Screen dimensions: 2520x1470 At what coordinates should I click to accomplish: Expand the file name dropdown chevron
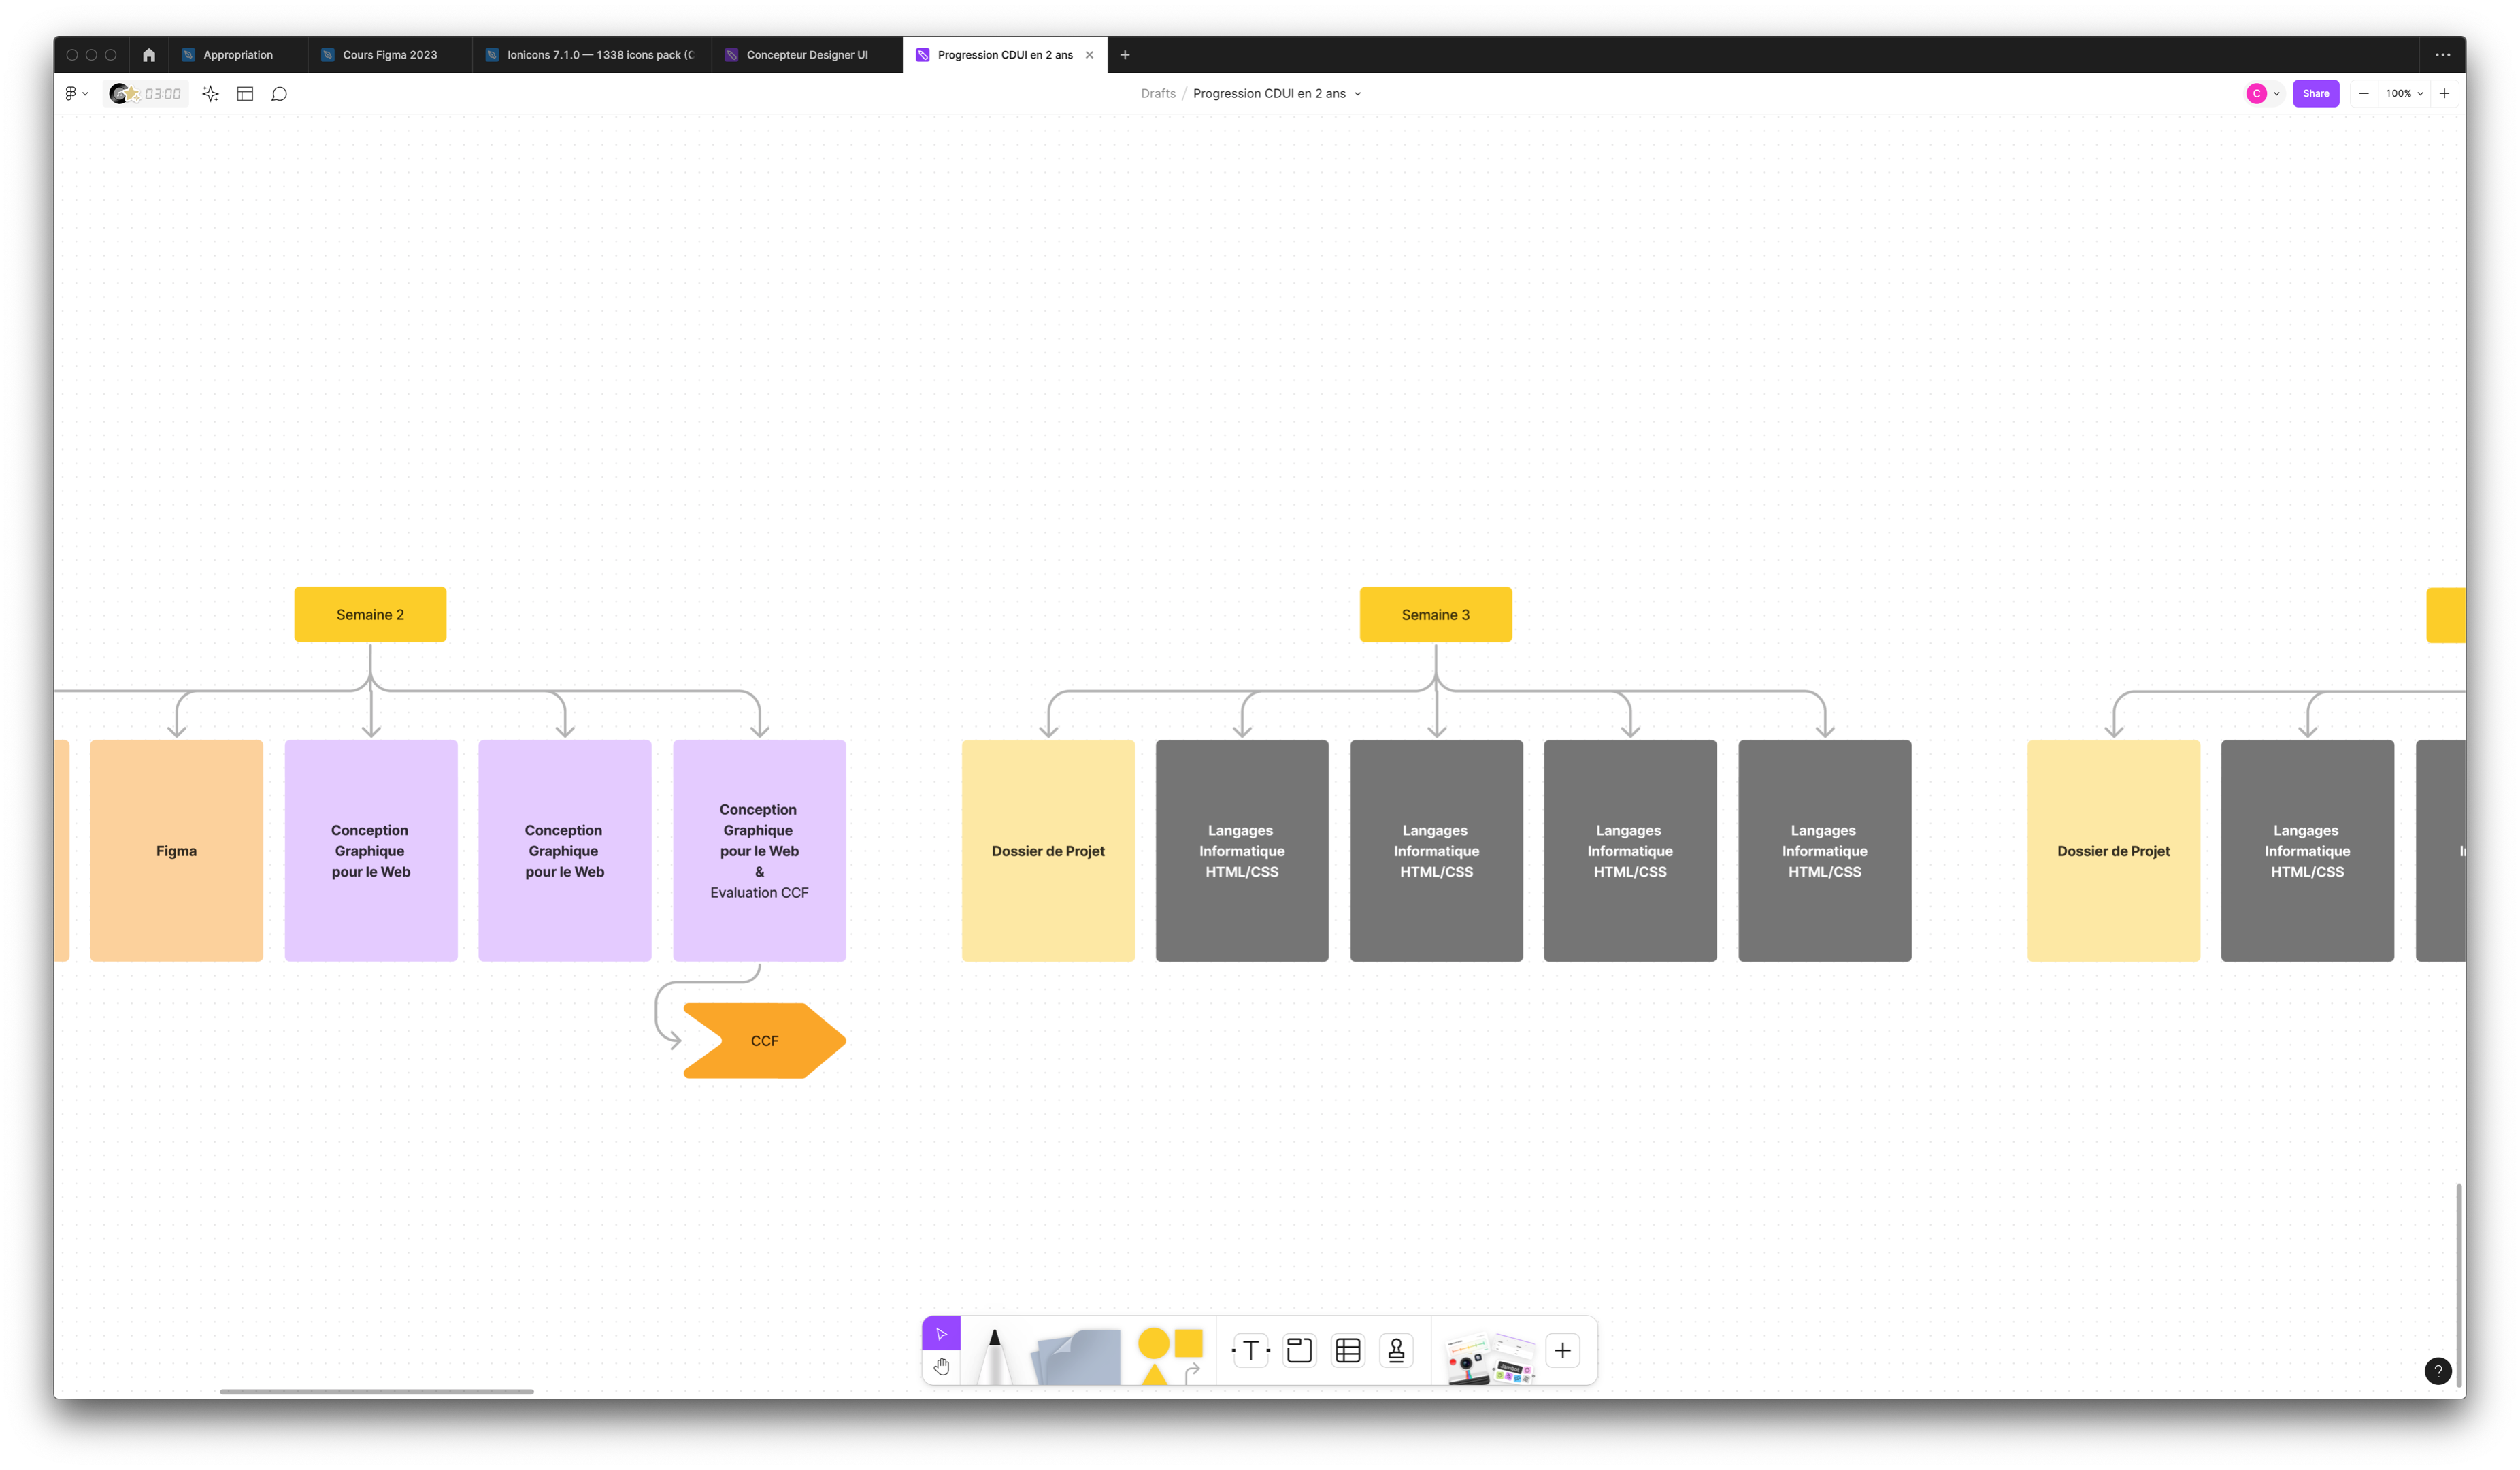1357,94
